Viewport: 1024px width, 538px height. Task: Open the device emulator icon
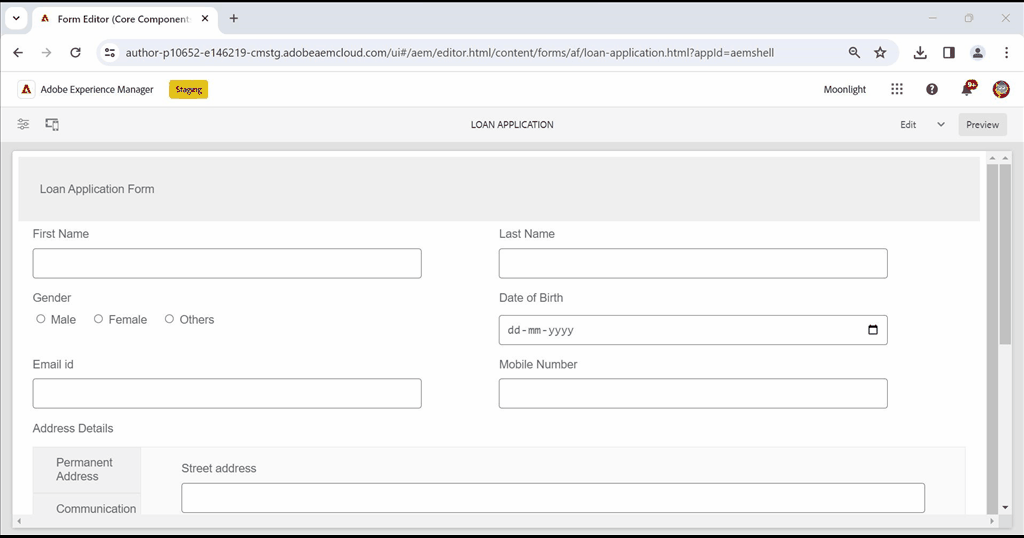[52, 124]
